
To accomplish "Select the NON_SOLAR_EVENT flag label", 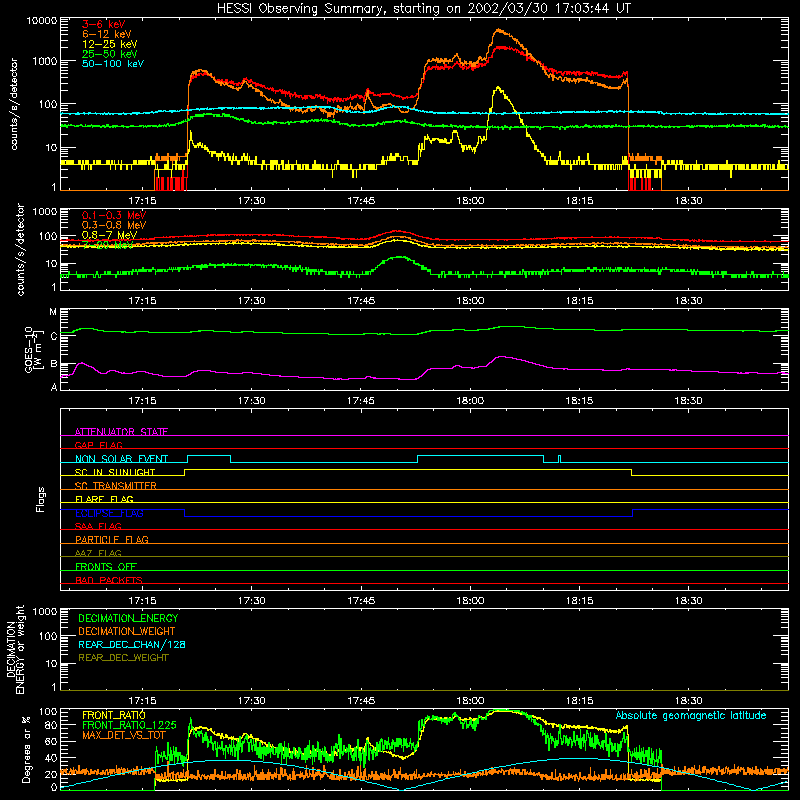I will 121,459.
